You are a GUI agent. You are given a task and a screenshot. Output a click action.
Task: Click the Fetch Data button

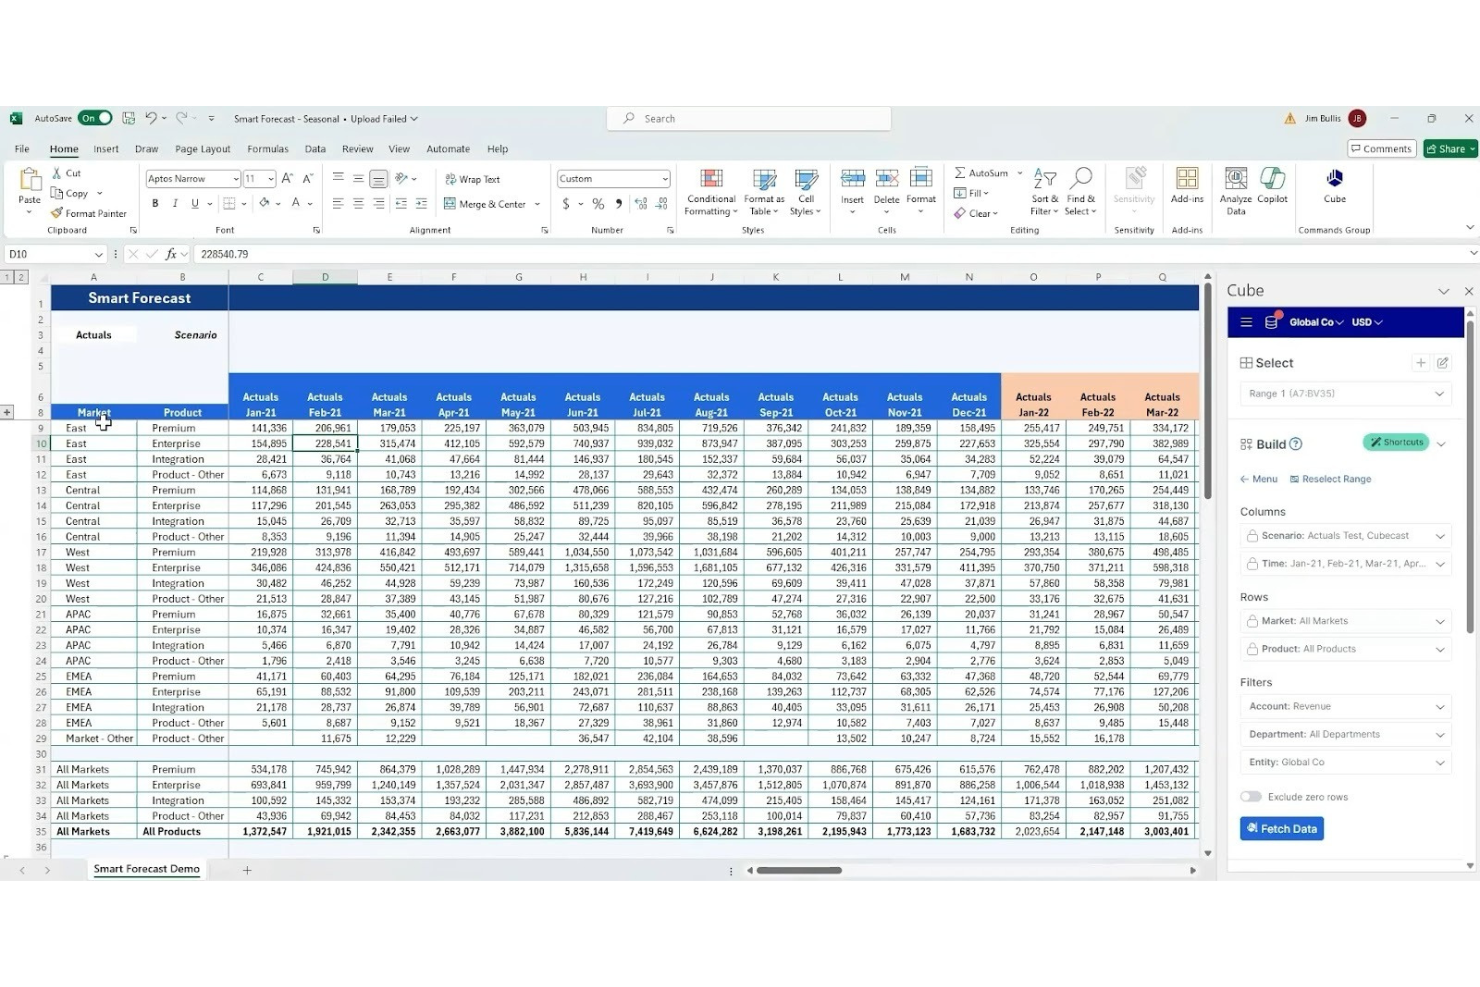(x=1281, y=828)
